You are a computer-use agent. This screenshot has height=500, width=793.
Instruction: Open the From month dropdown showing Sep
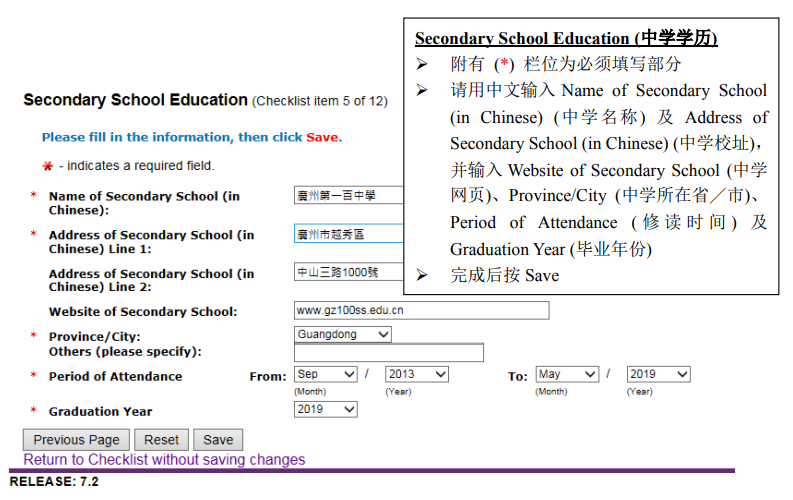325,374
